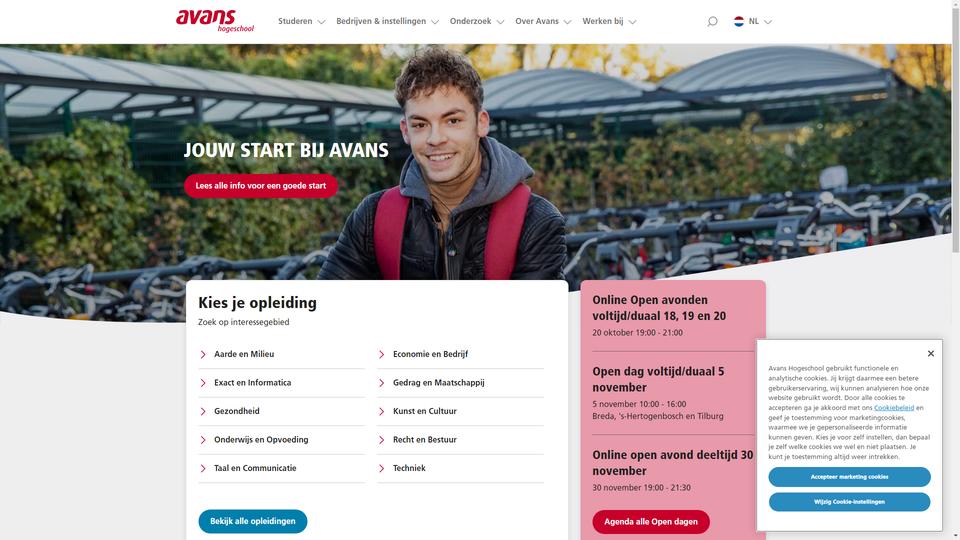Click the Dutch flag language icon
960x540 pixels.
(739, 21)
